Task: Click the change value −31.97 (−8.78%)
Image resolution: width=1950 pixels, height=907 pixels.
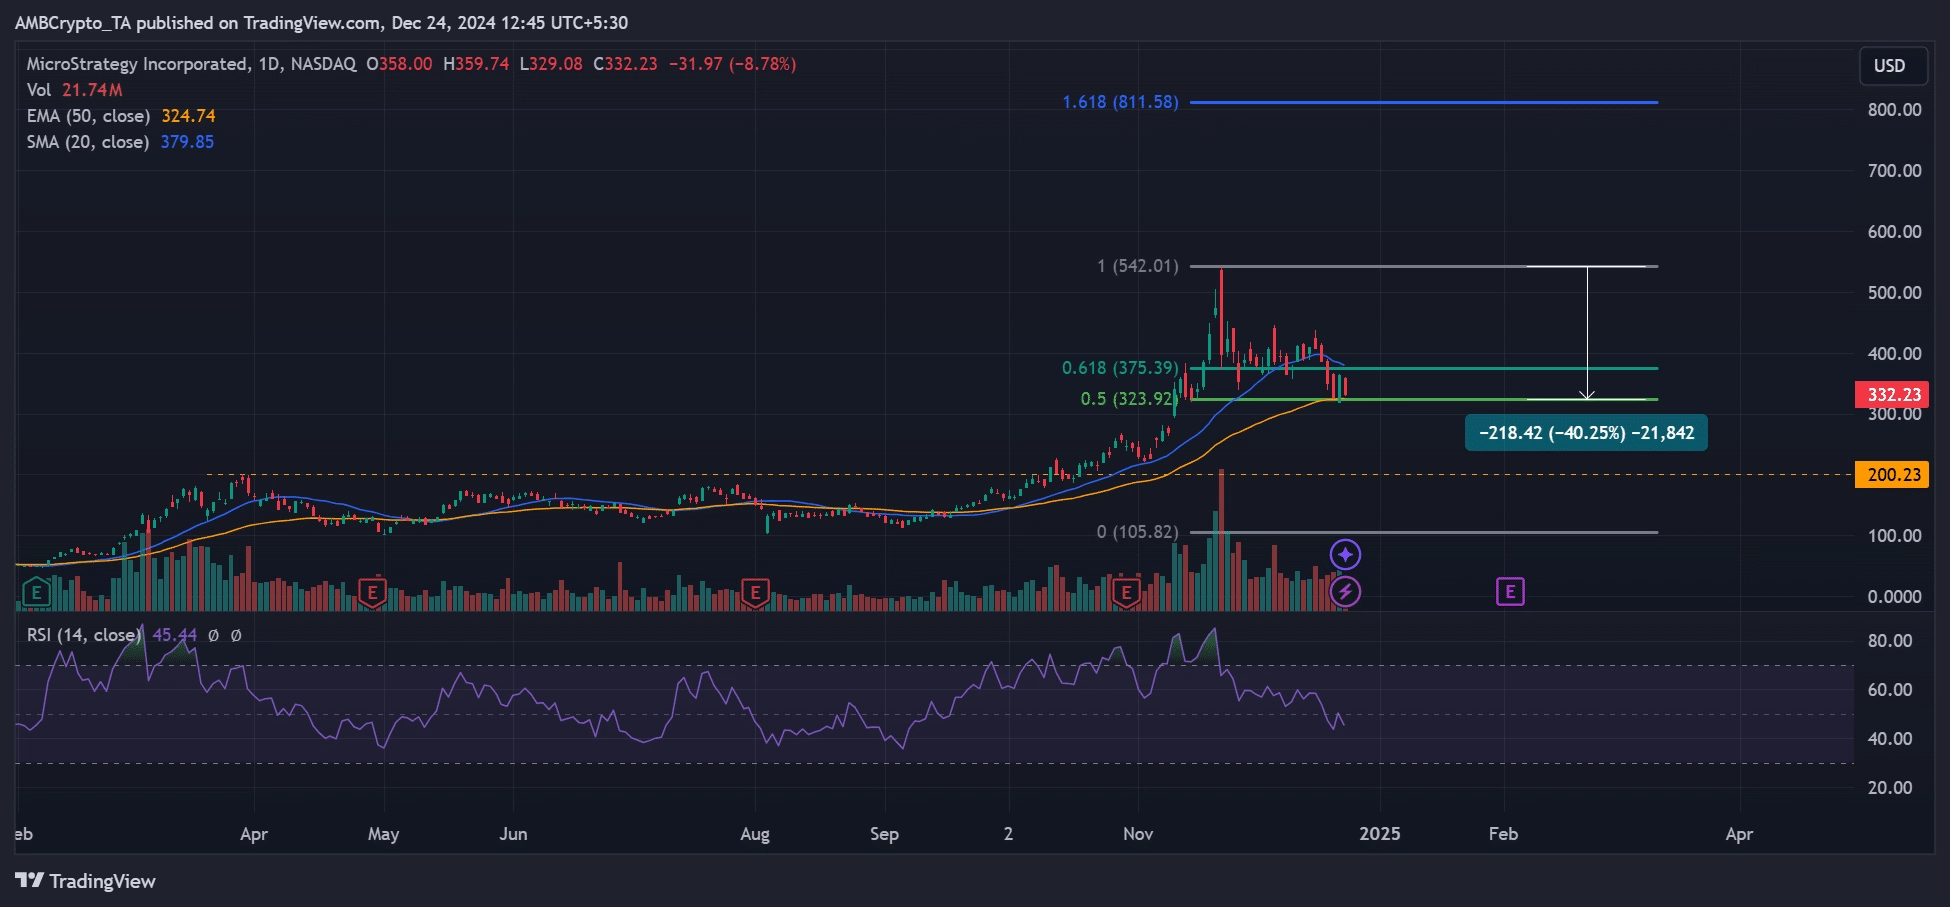Action: click(732, 64)
